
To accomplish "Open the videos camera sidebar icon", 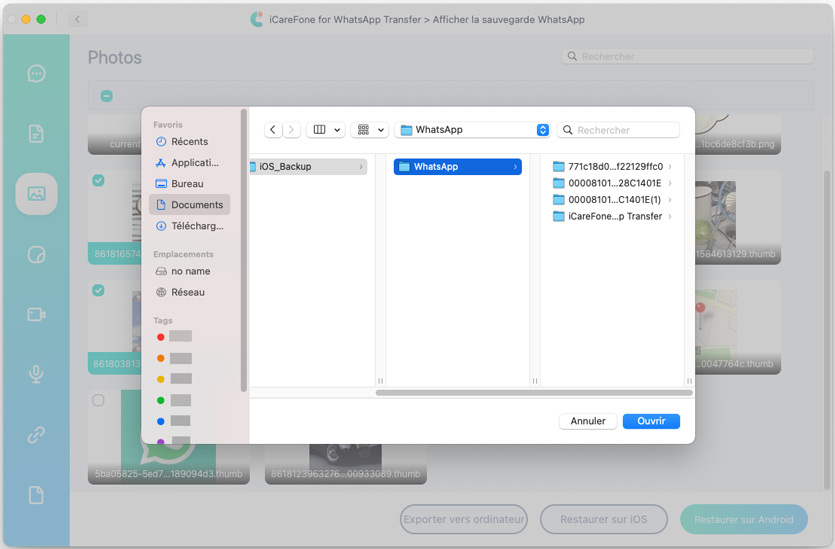I will (x=36, y=314).
